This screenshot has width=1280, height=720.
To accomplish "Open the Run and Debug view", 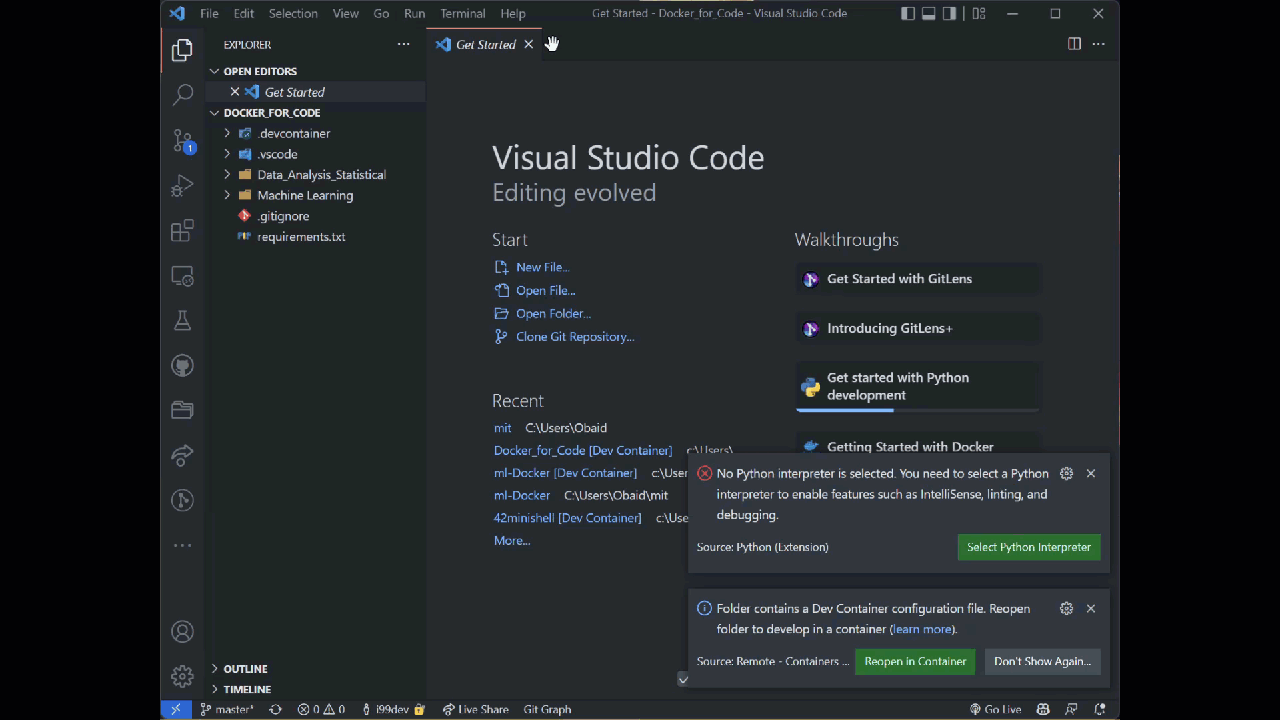I will [x=182, y=186].
